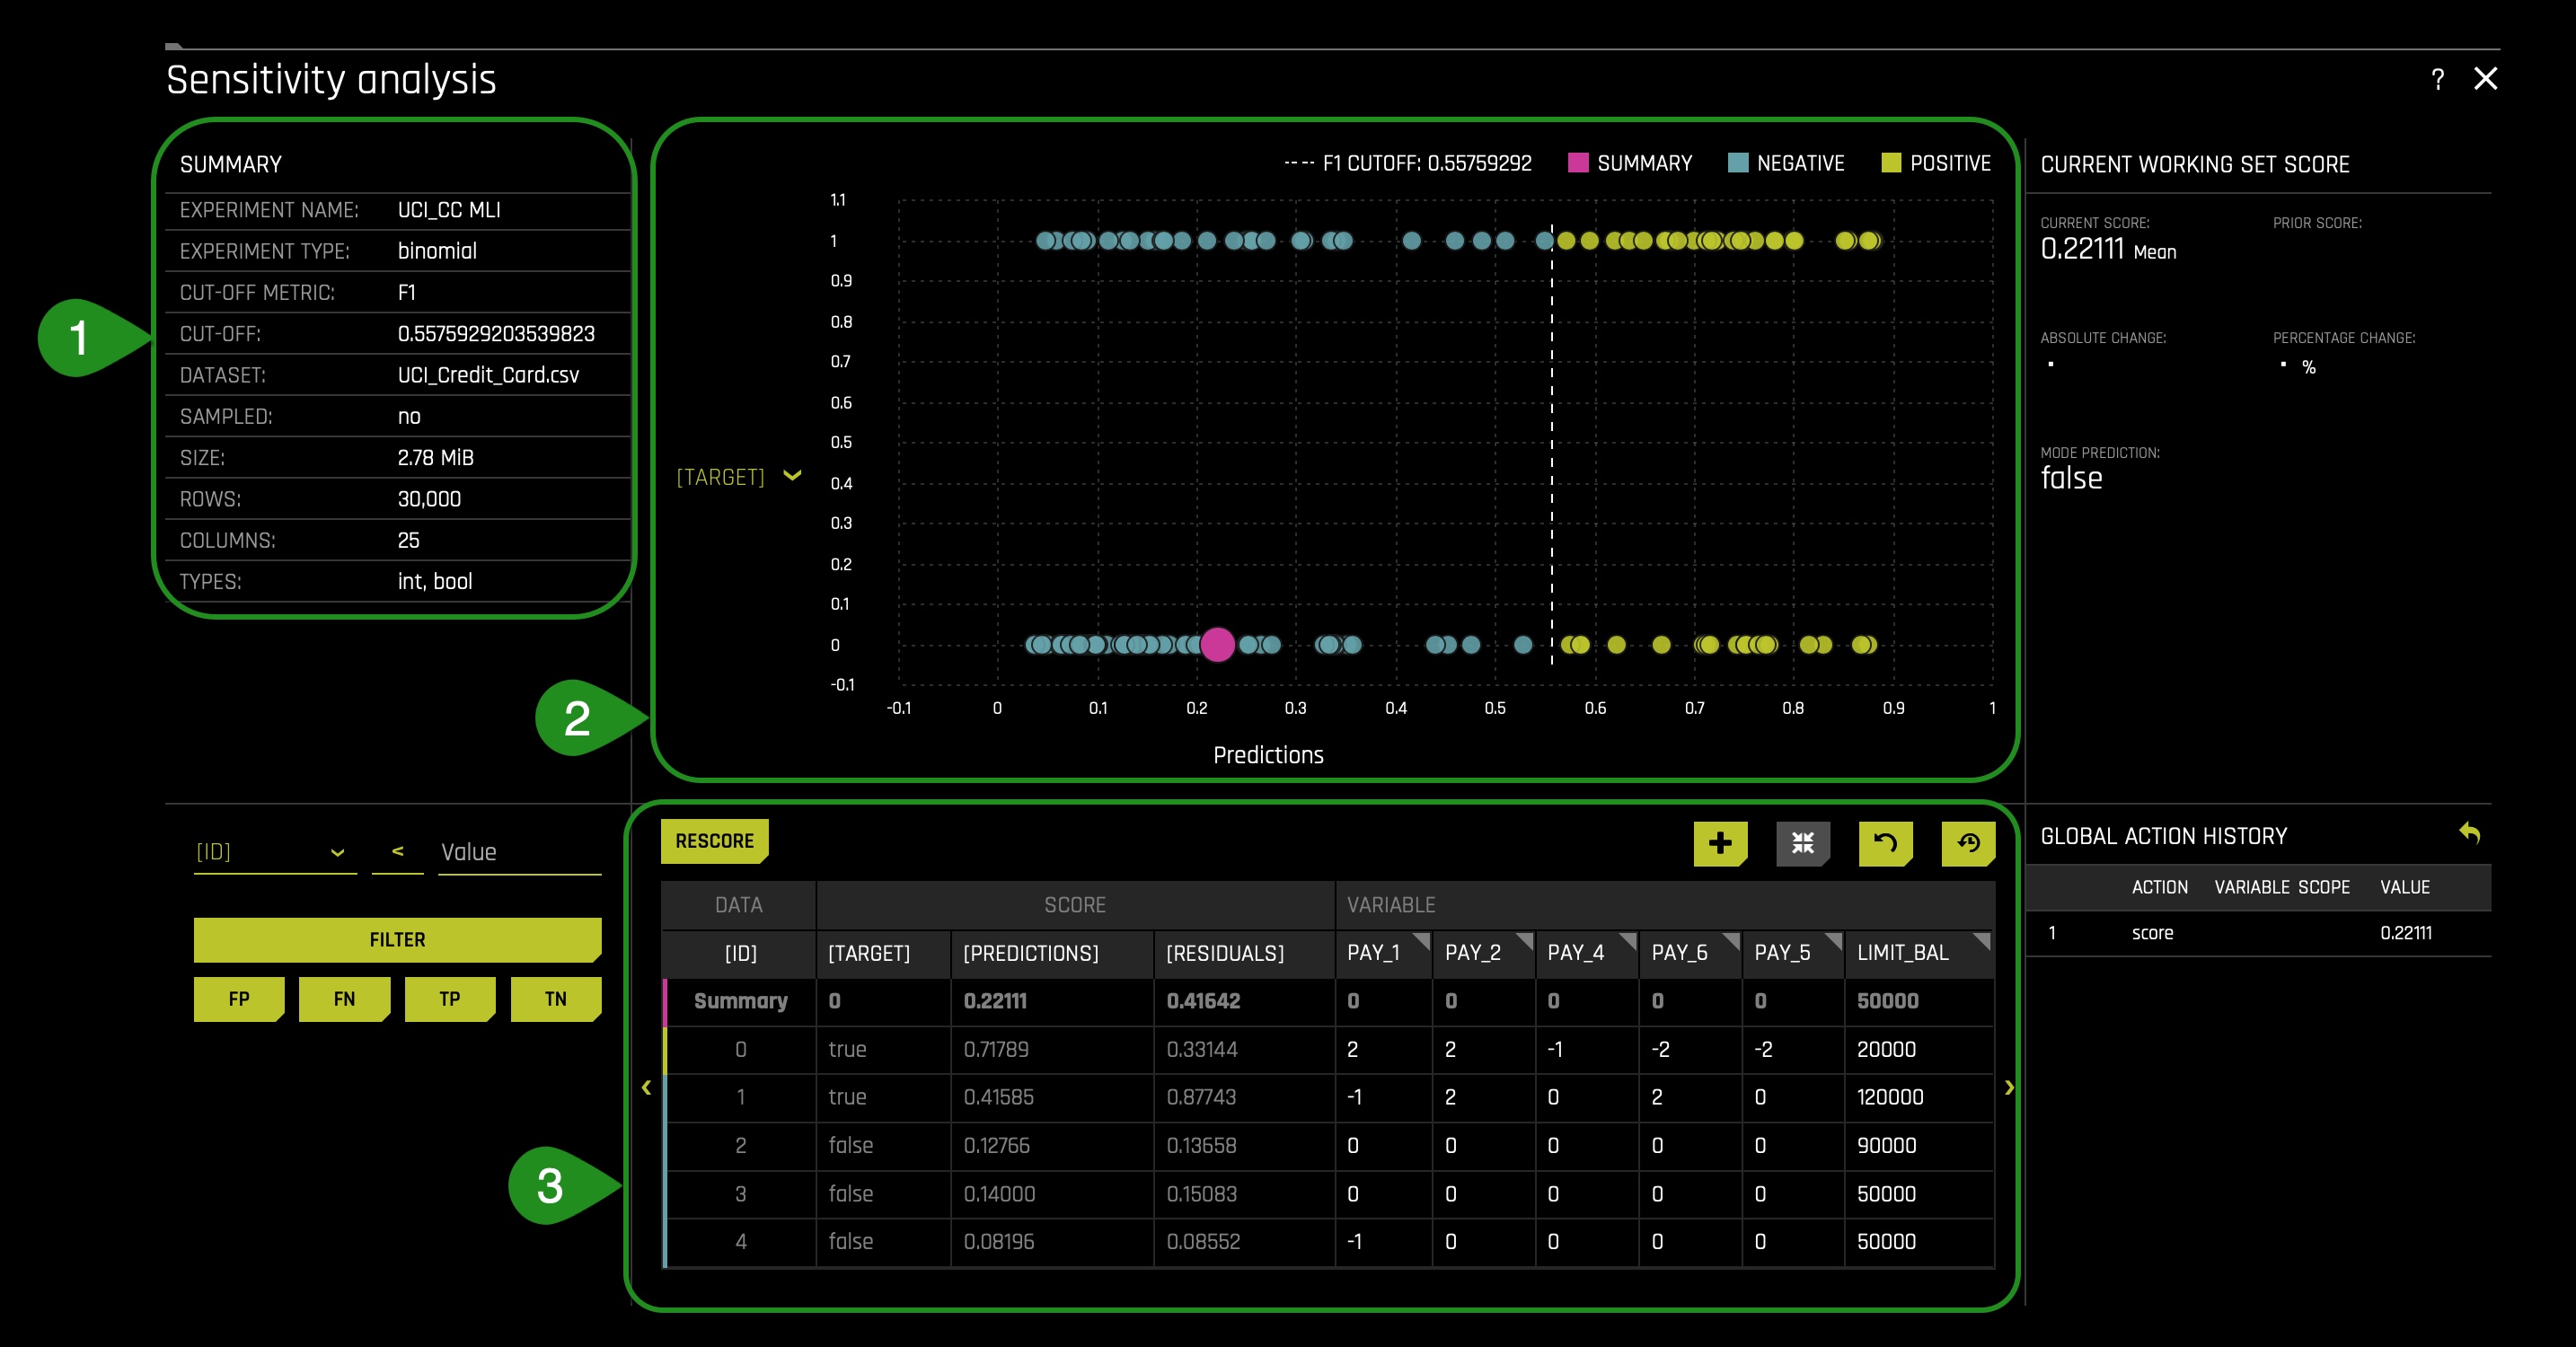
Task: Click the FILTER button
Action: point(398,940)
